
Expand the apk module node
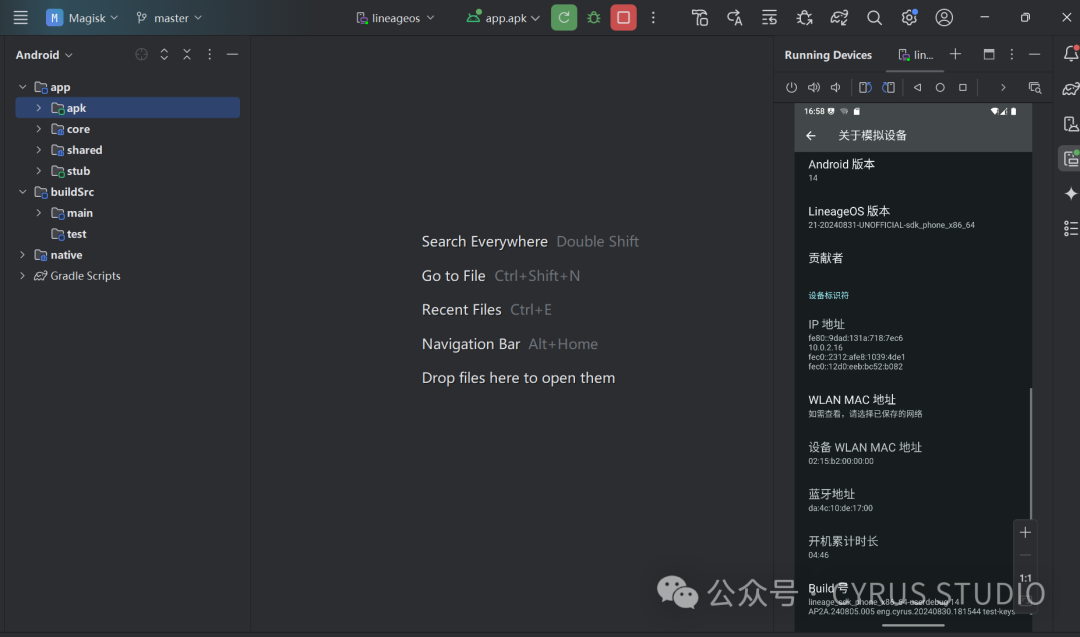click(39, 108)
